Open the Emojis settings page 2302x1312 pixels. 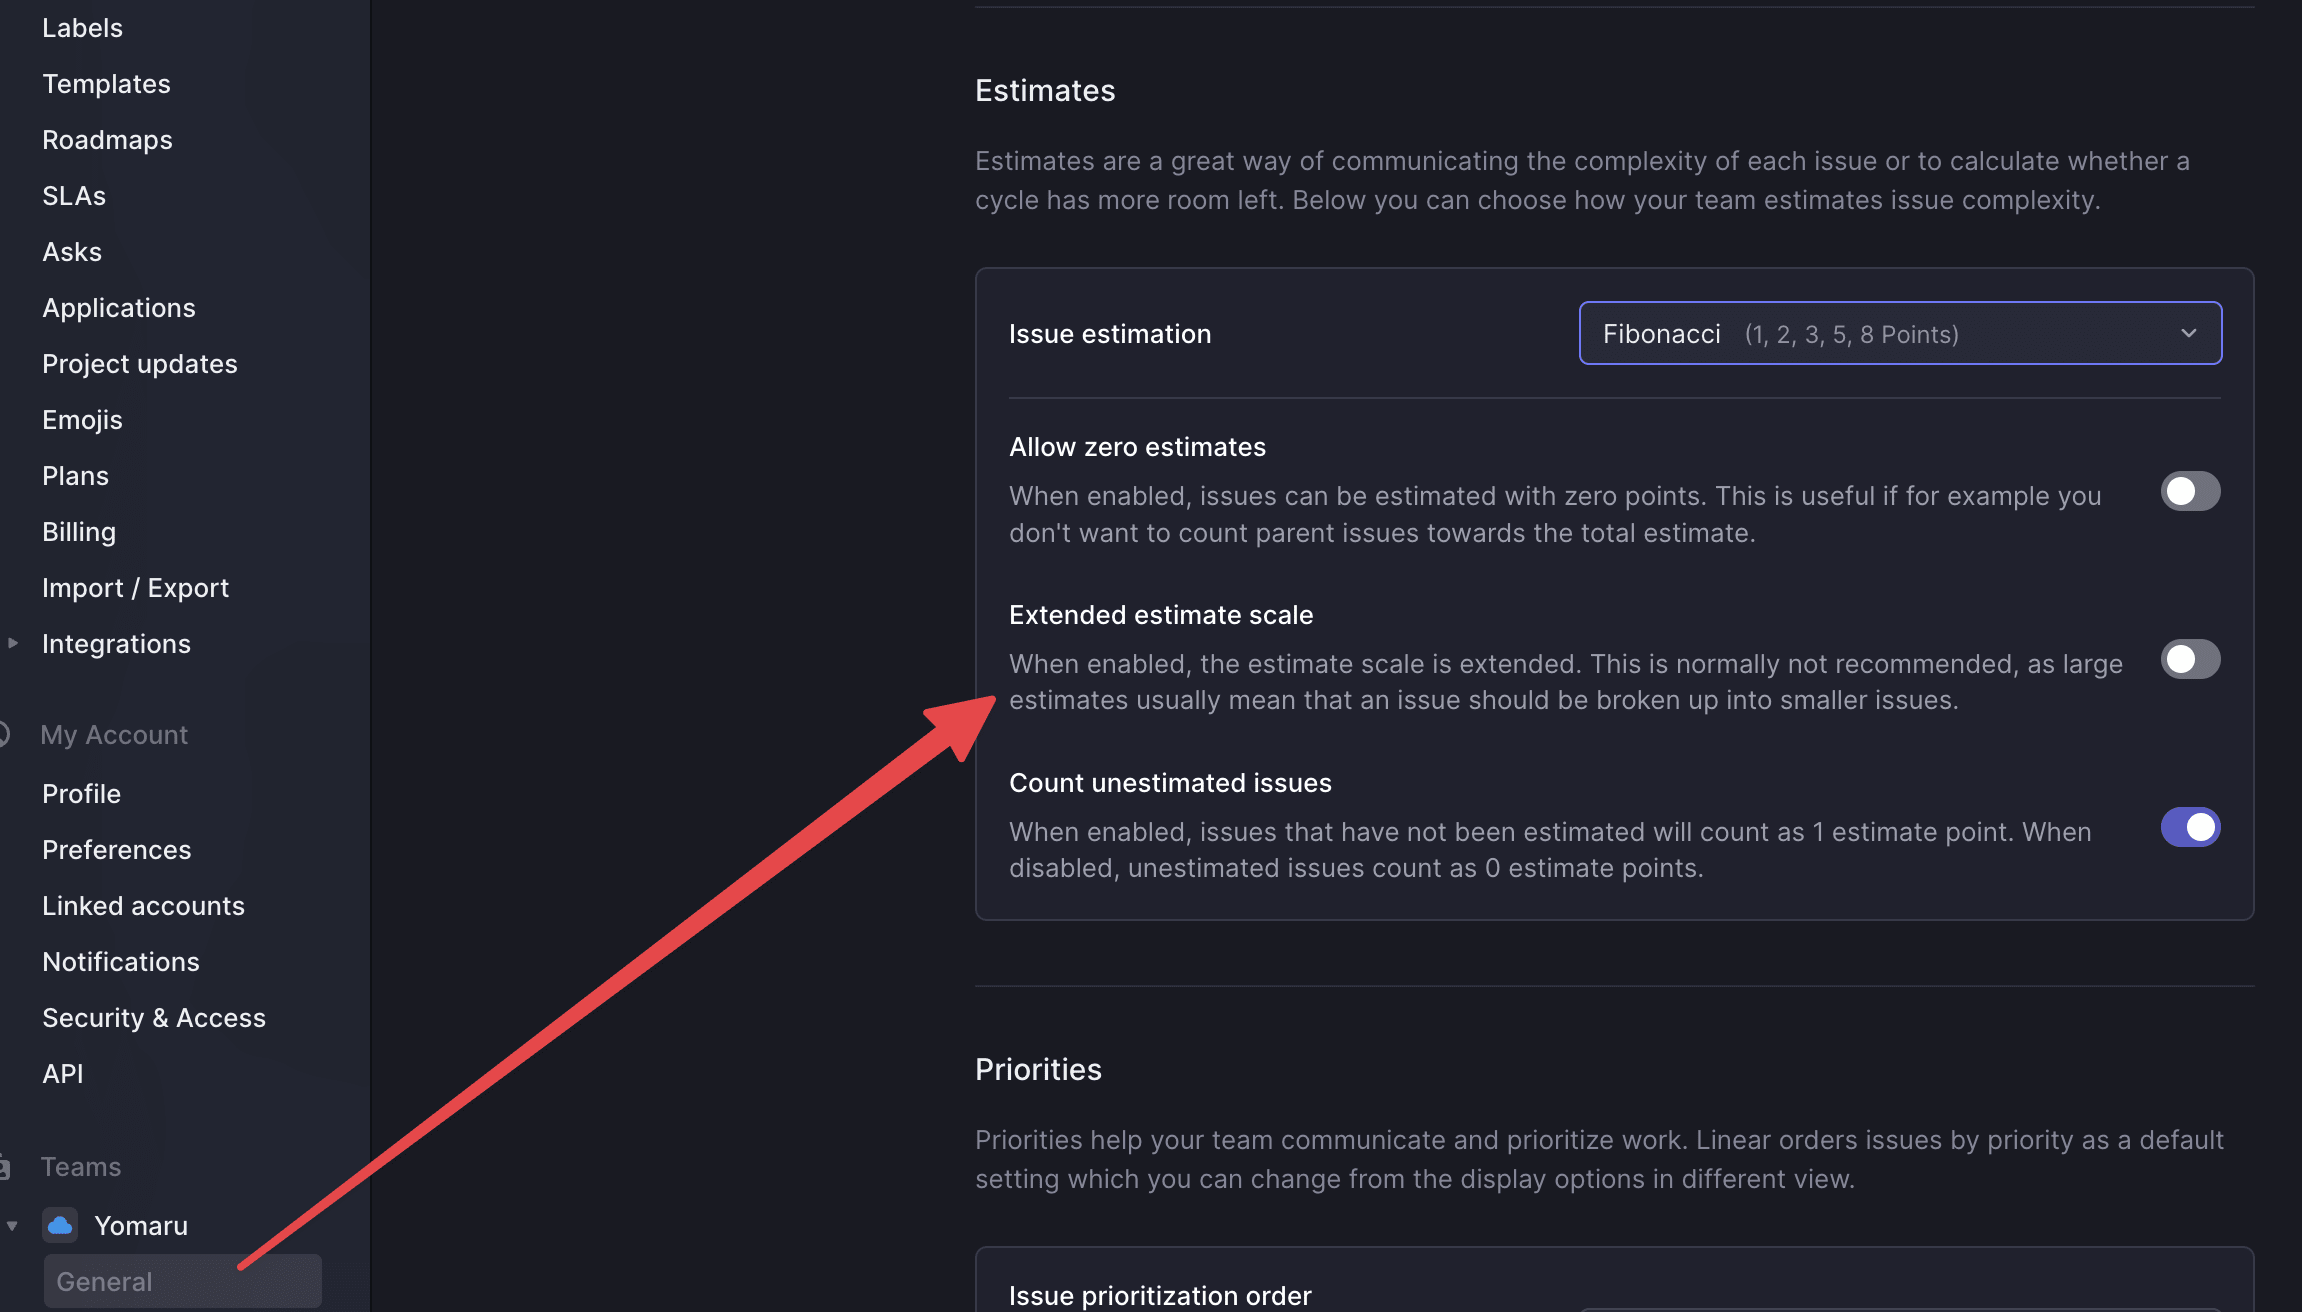[x=82, y=420]
